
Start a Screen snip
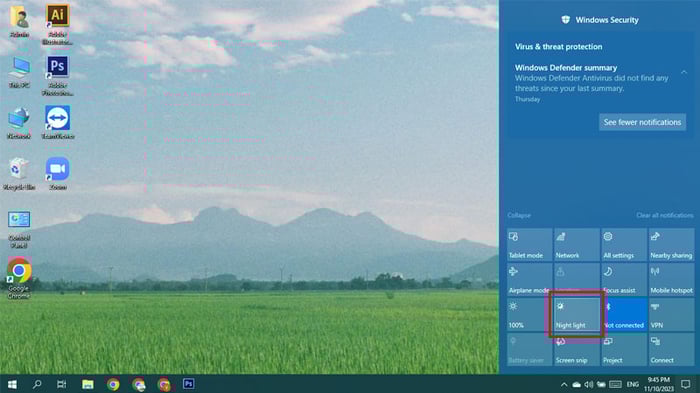point(576,350)
